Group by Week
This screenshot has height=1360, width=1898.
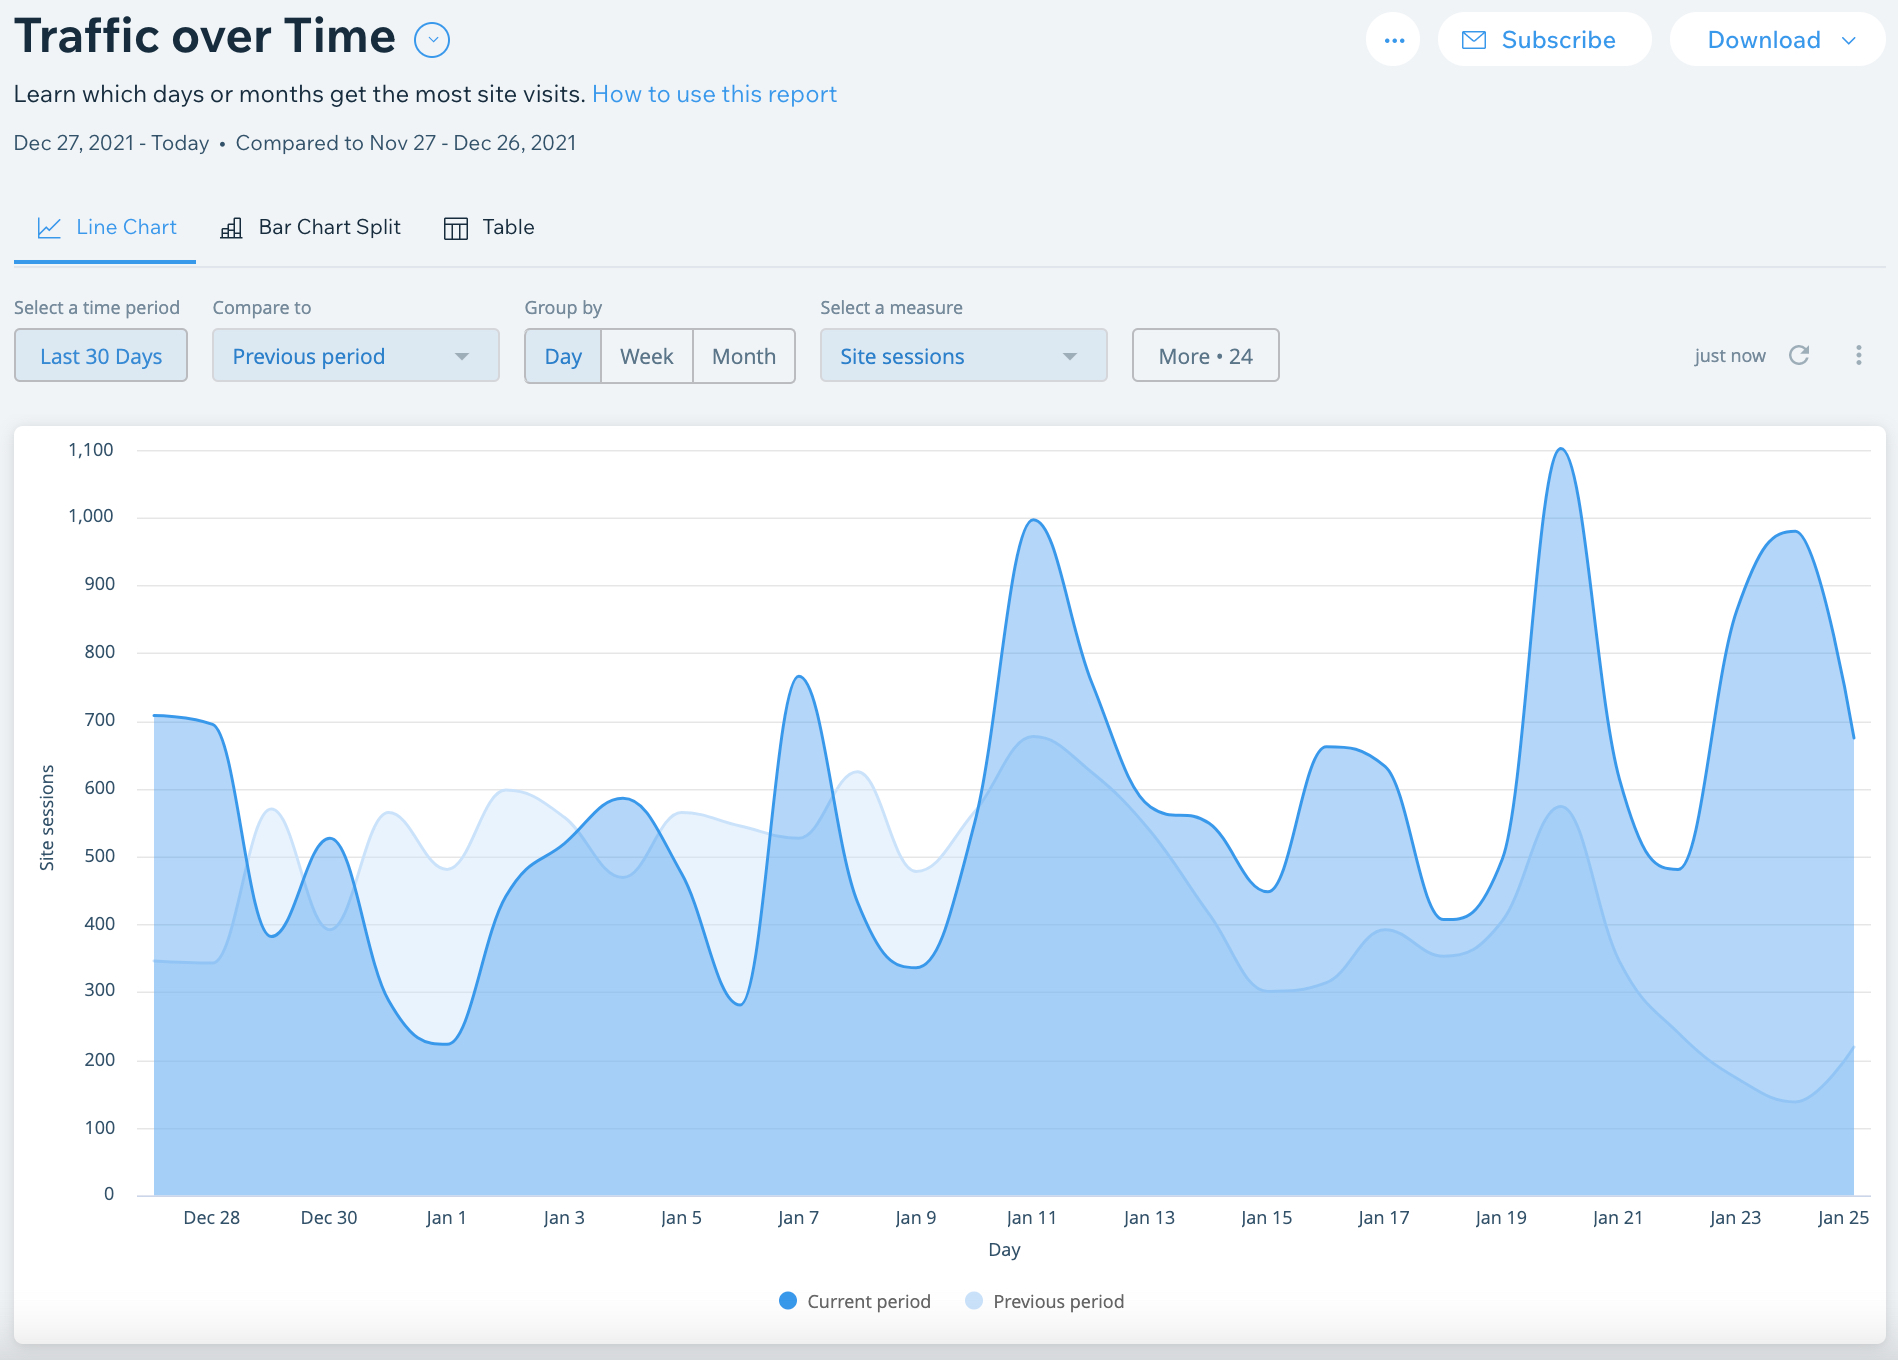[647, 356]
